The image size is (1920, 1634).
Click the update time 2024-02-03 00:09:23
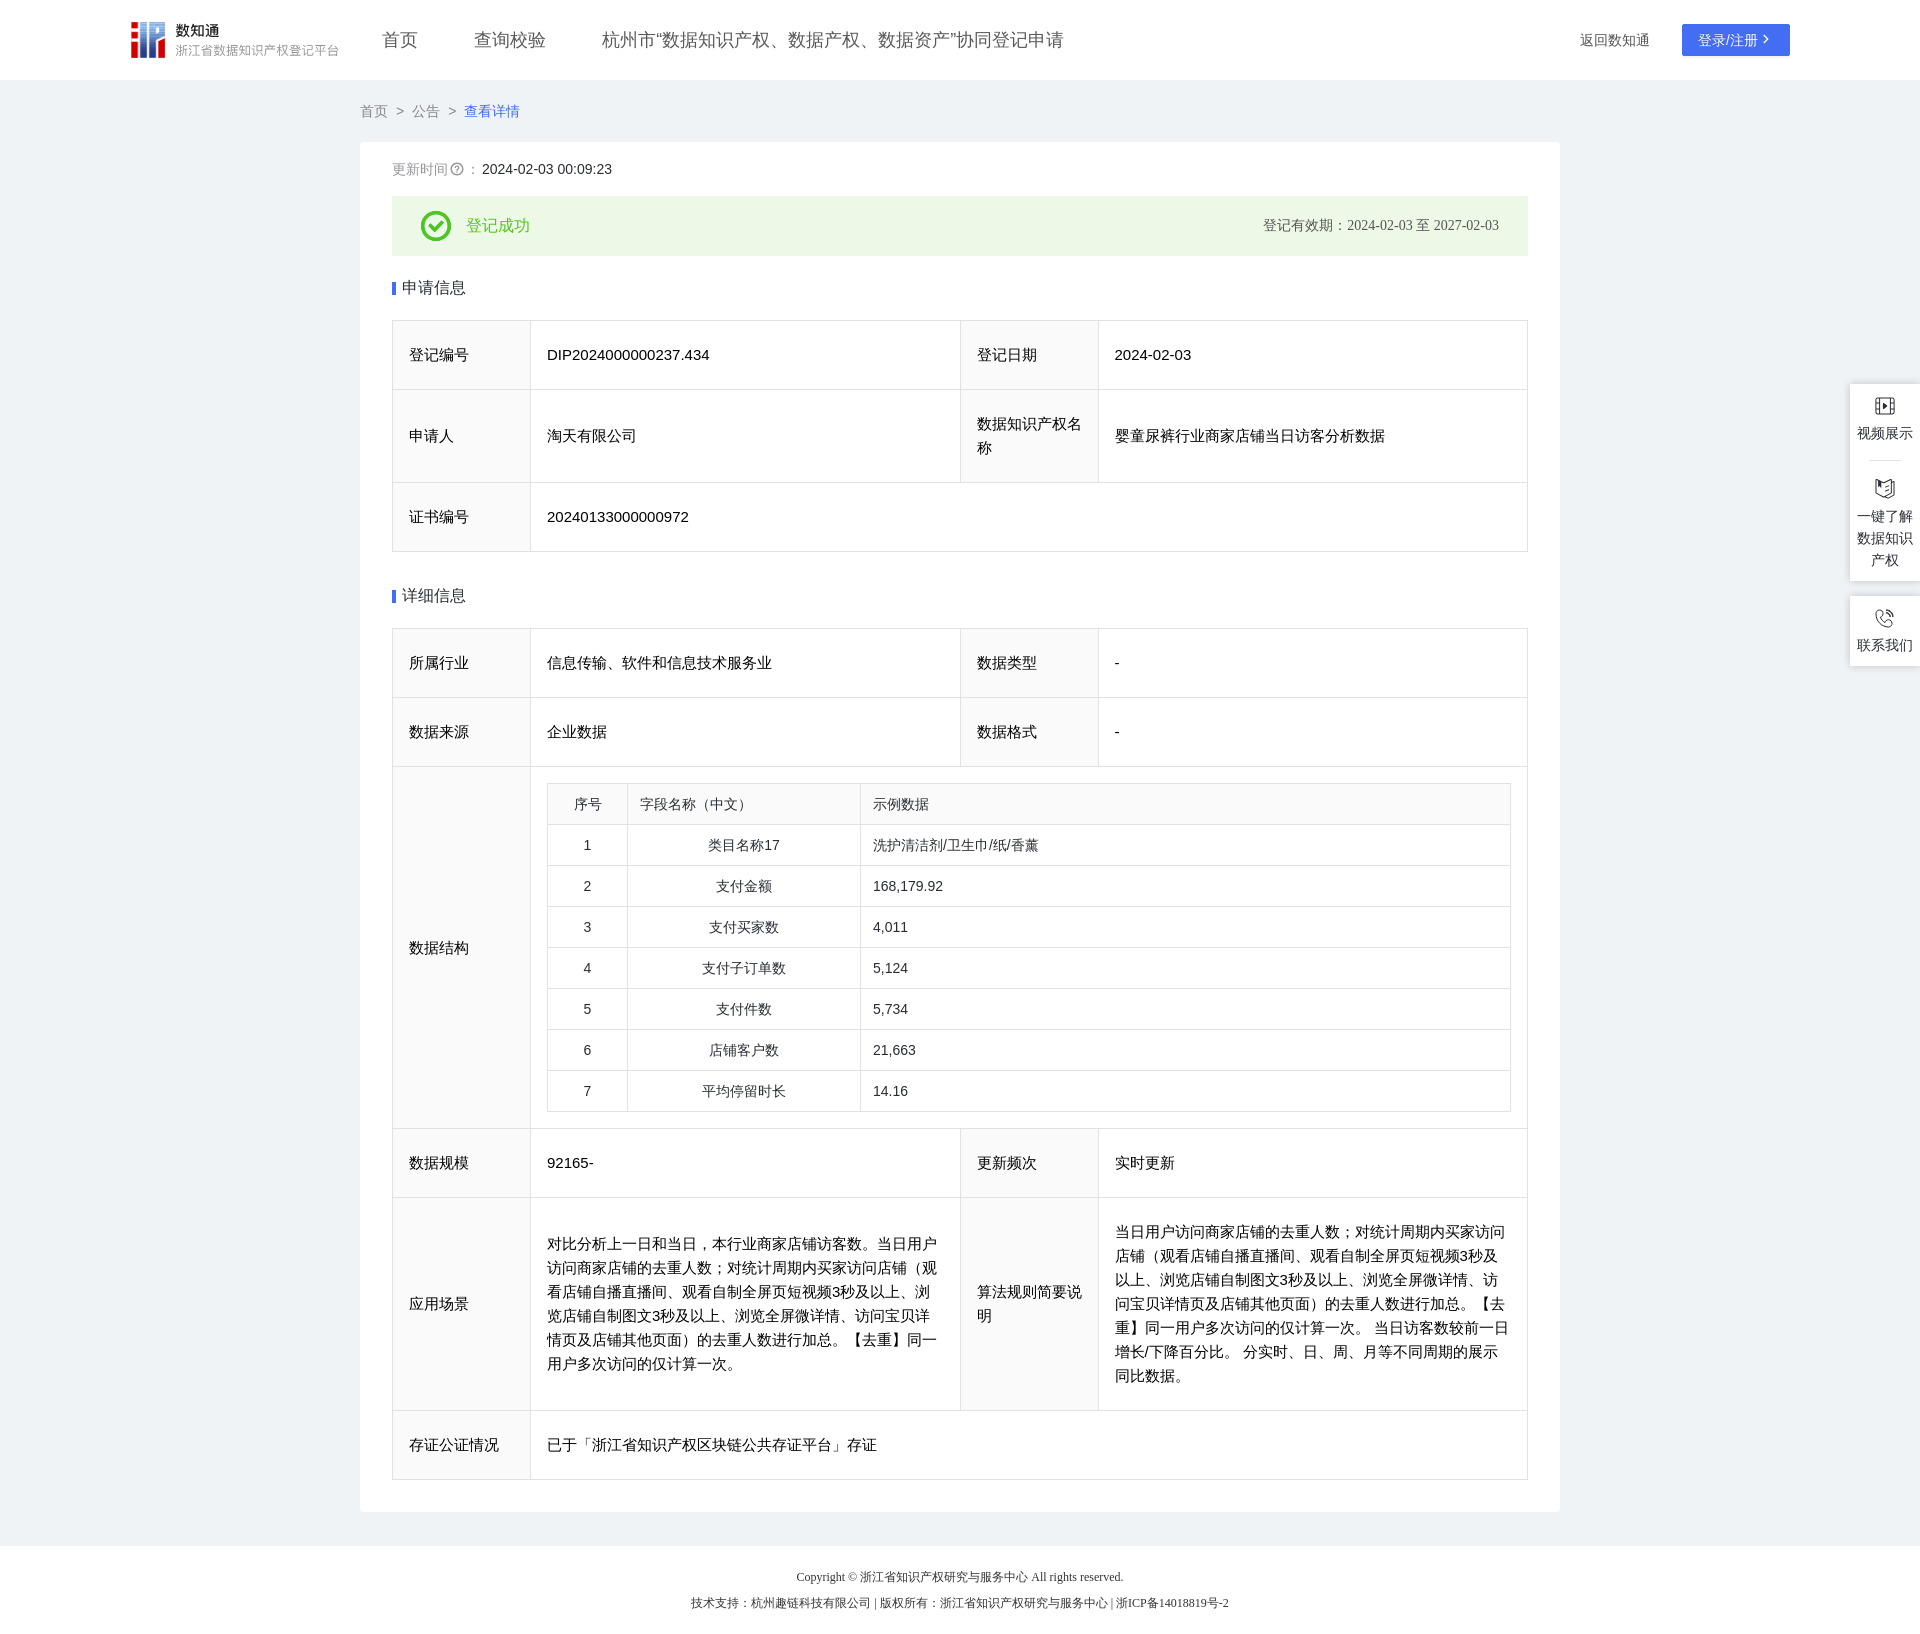click(547, 169)
